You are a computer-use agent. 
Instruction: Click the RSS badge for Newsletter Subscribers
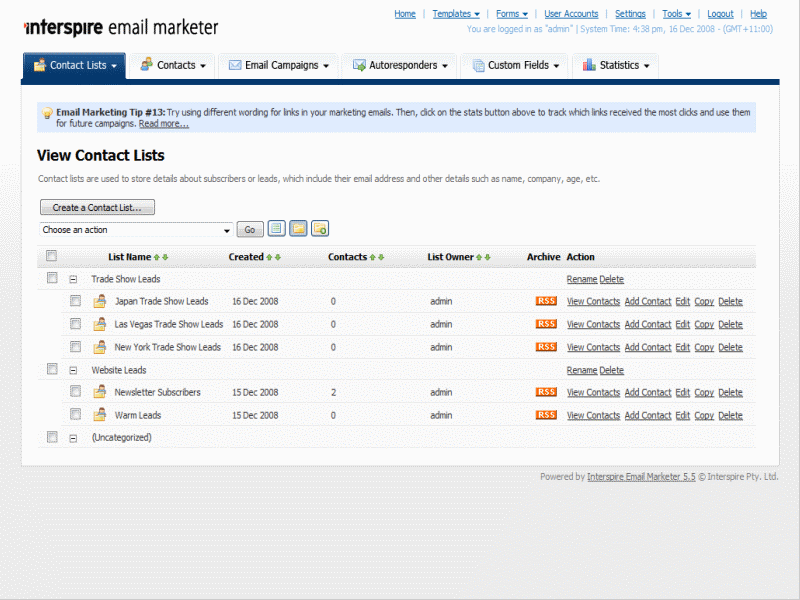tap(546, 392)
